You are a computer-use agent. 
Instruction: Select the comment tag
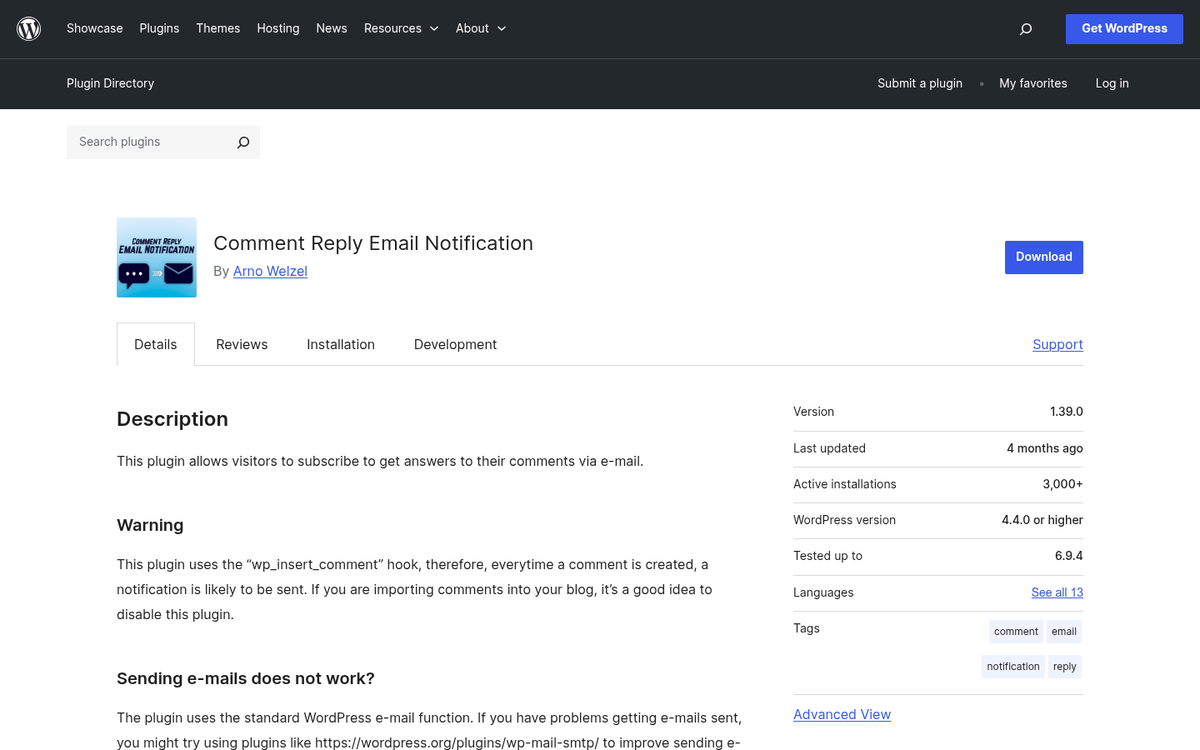tap(1016, 632)
